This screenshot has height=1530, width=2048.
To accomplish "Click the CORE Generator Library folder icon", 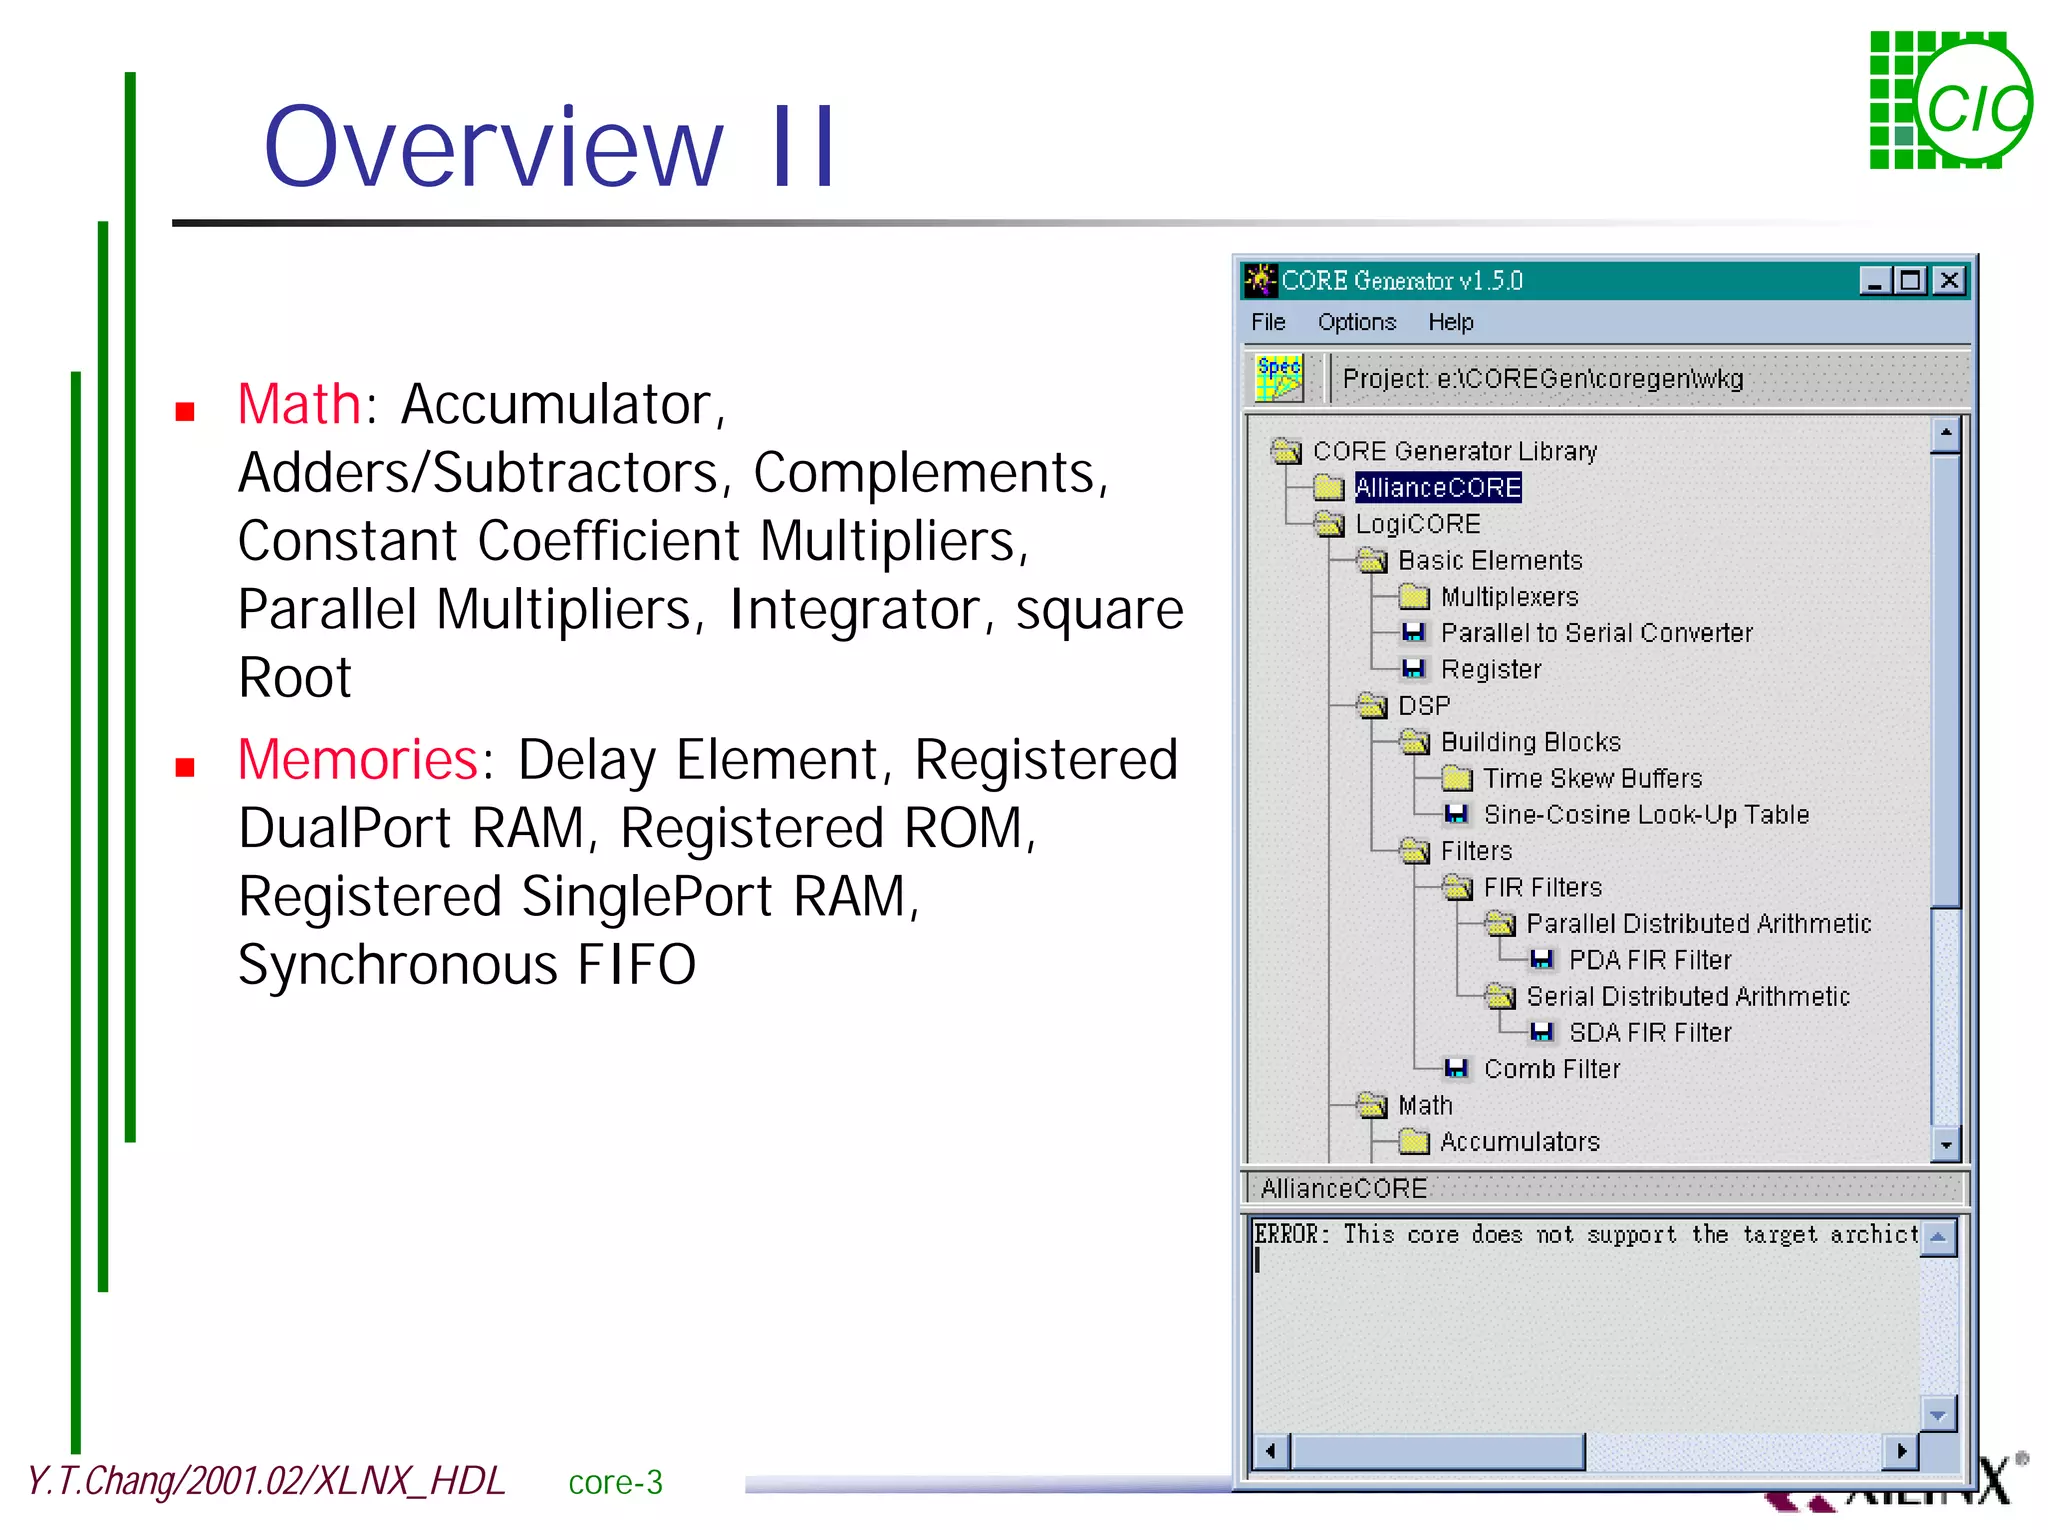I will 1286,451.
